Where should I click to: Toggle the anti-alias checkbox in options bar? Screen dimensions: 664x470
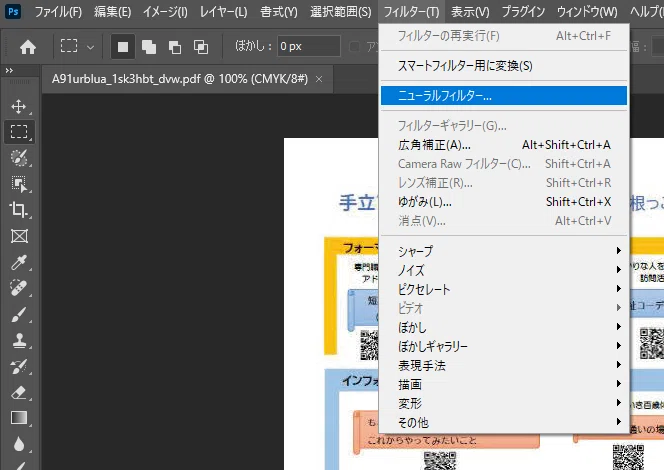tap(354, 47)
